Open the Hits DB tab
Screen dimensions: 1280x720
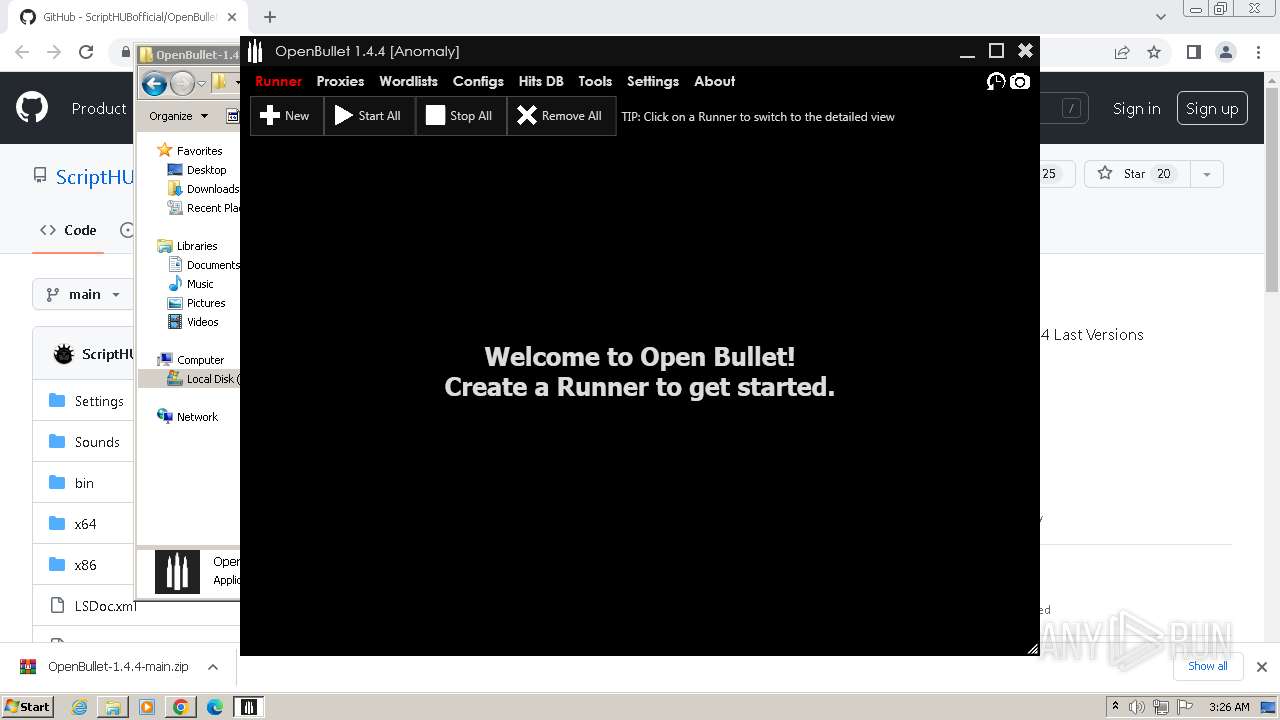pos(541,81)
